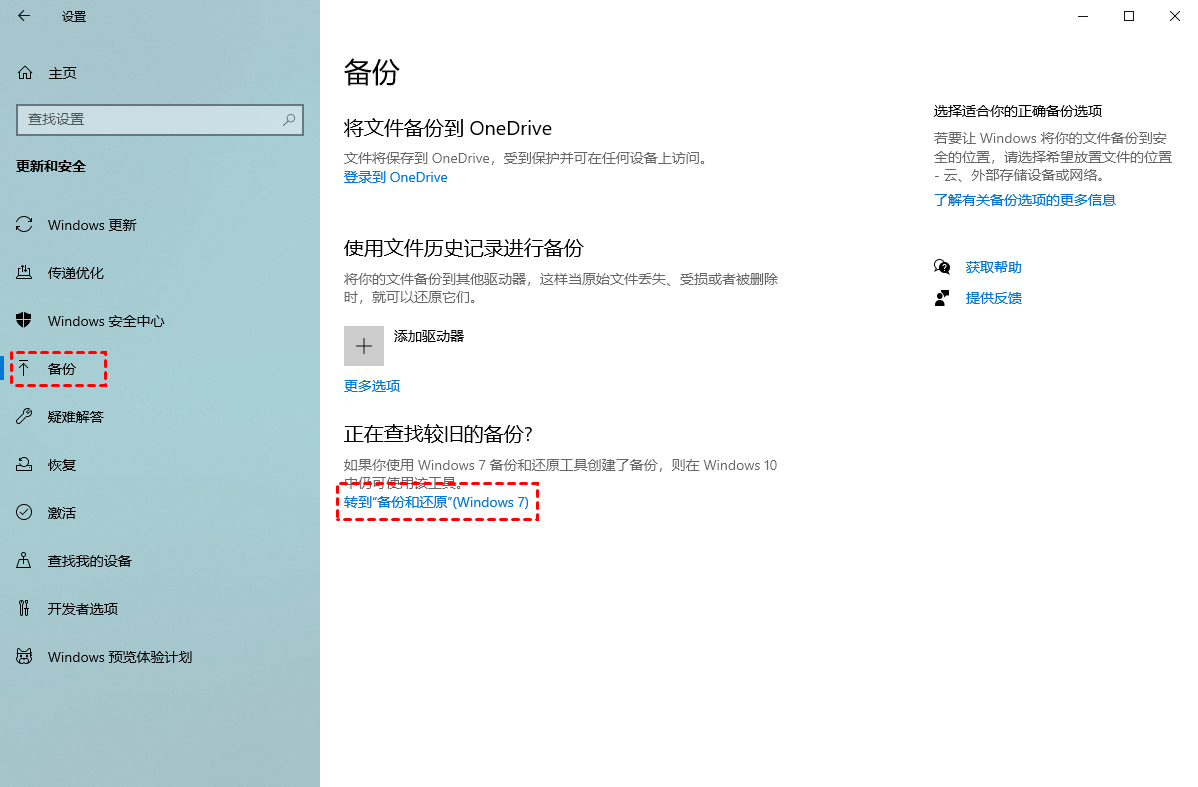1198x787 pixels.
Task: Click the 添加驱动器 plus icon
Action: pos(364,346)
